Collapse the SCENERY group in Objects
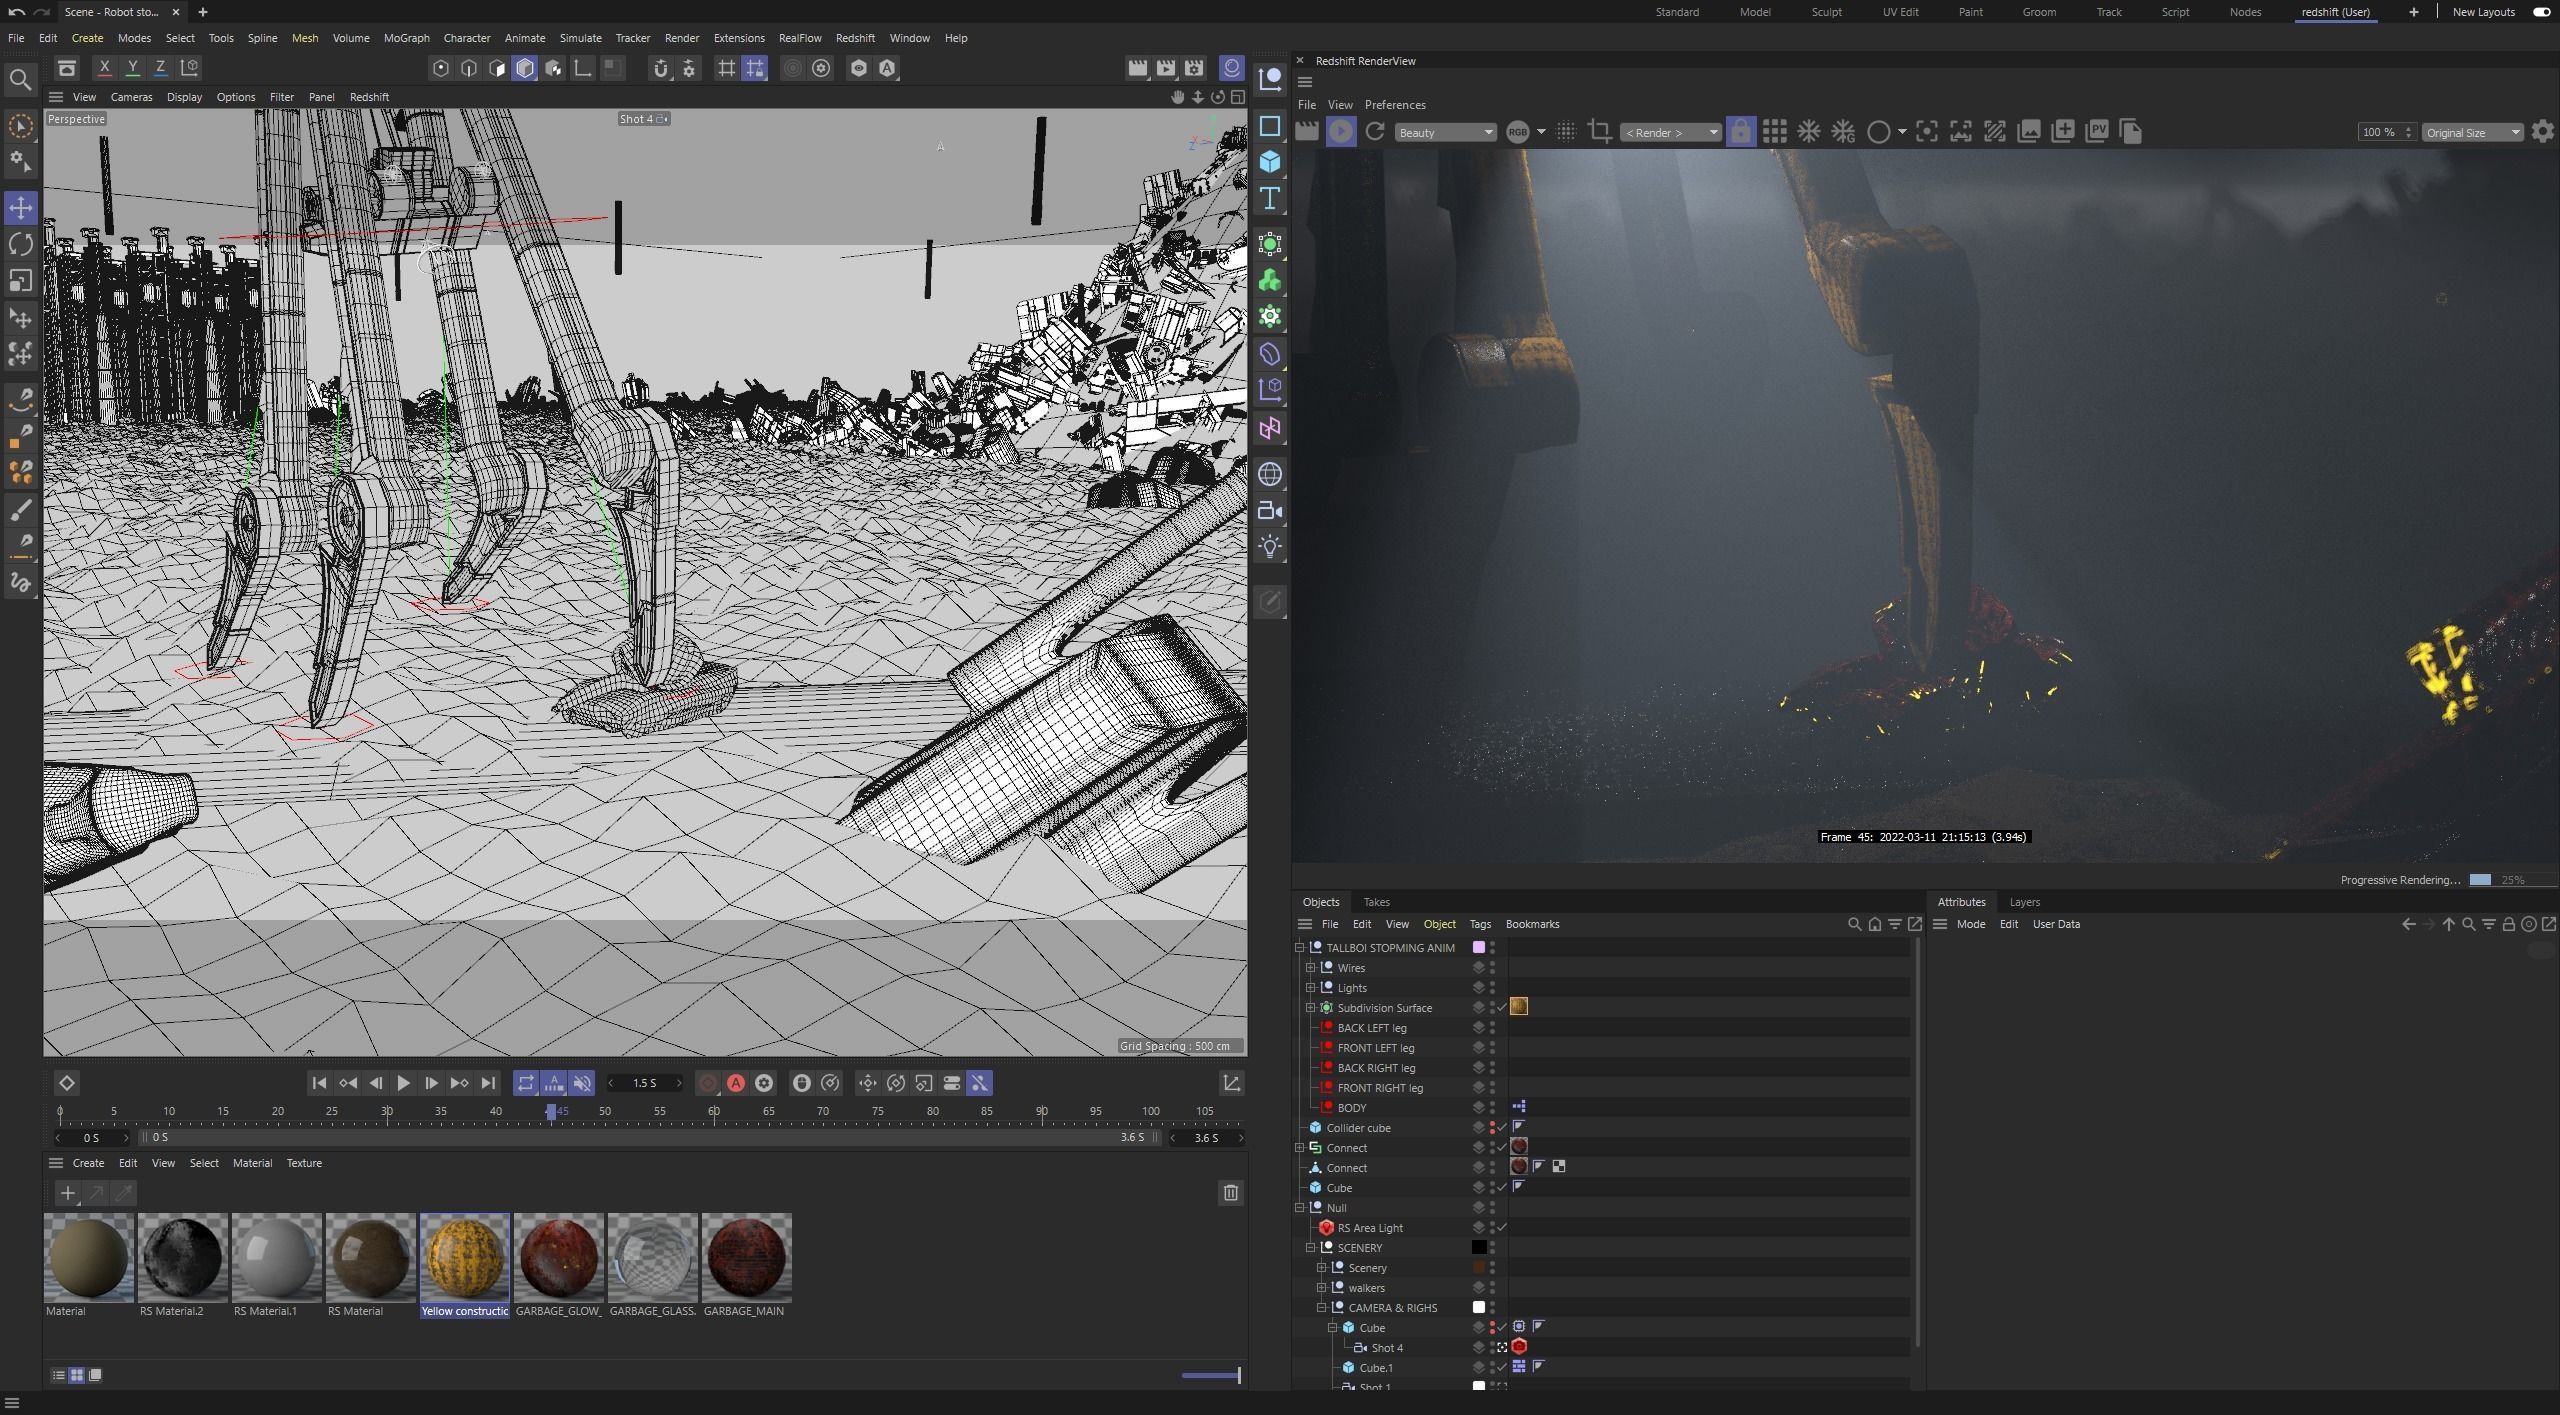 (x=1311, y=1248)
